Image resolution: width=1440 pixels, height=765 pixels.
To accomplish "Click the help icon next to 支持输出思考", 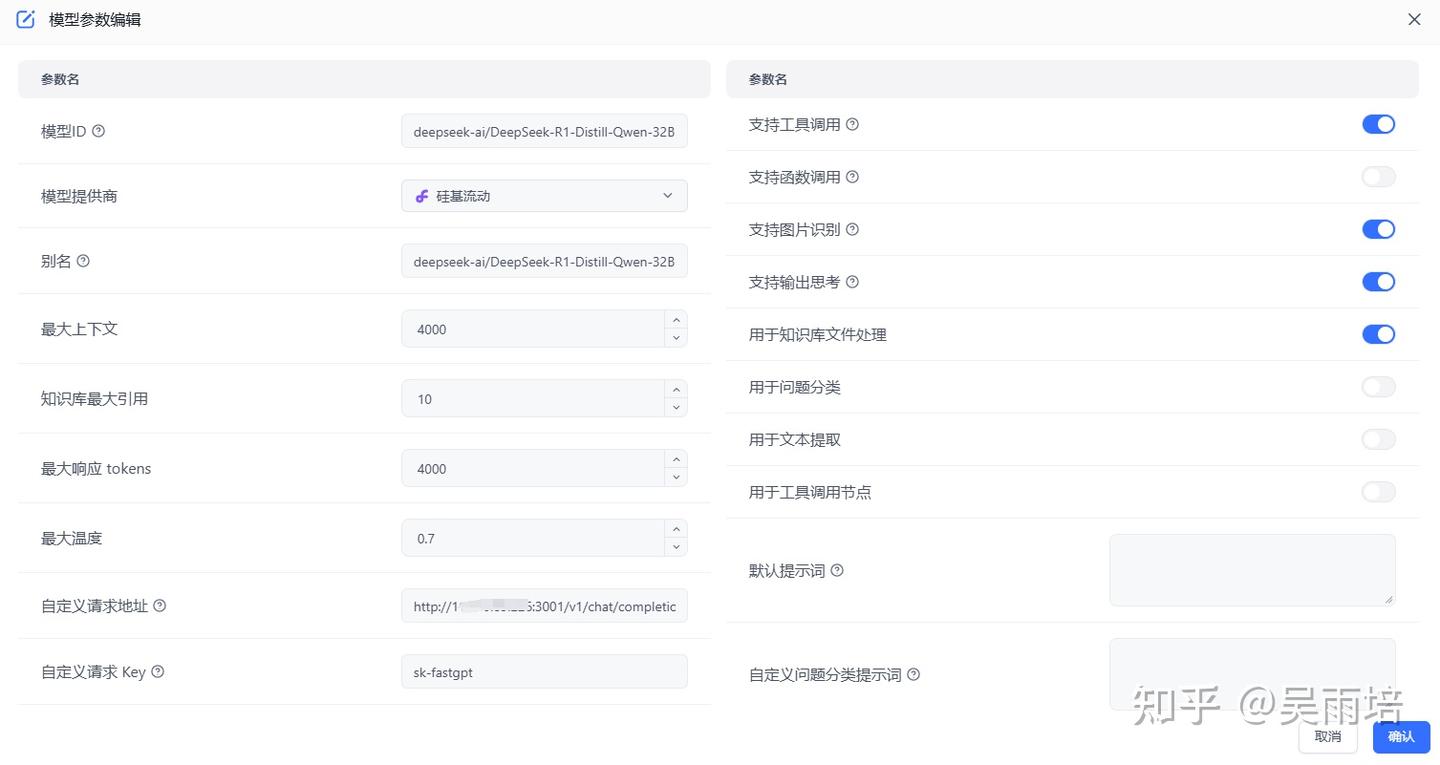I will tap(851, 281).
